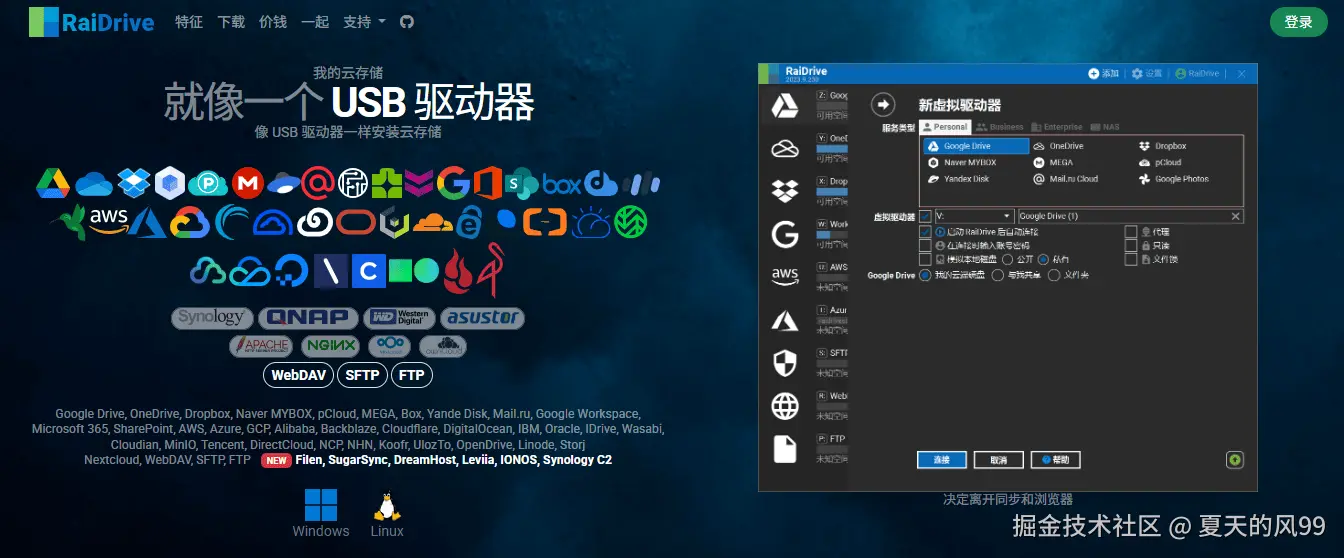Click the Synology badge
This screenshot has height=558, width=1344.
[211, 318]
